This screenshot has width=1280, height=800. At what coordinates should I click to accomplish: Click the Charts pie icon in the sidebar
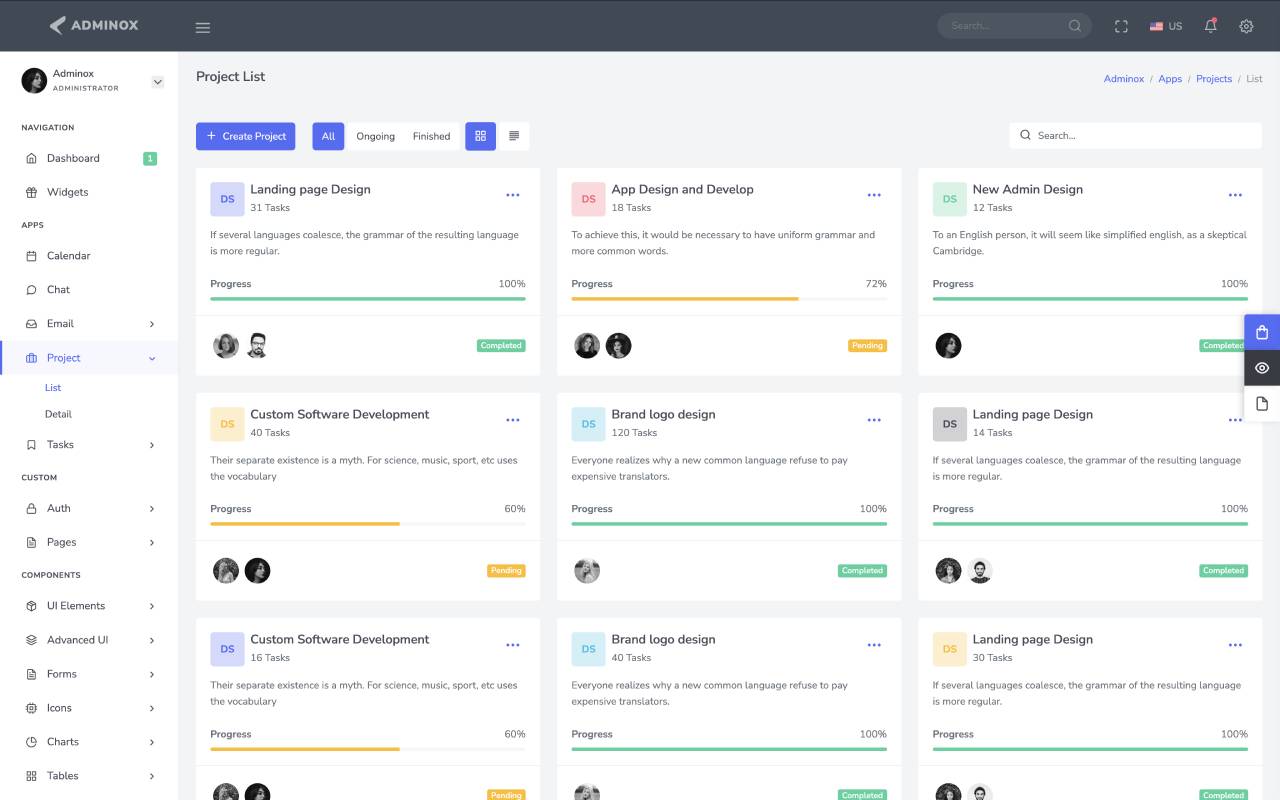(x=31, y=742)
